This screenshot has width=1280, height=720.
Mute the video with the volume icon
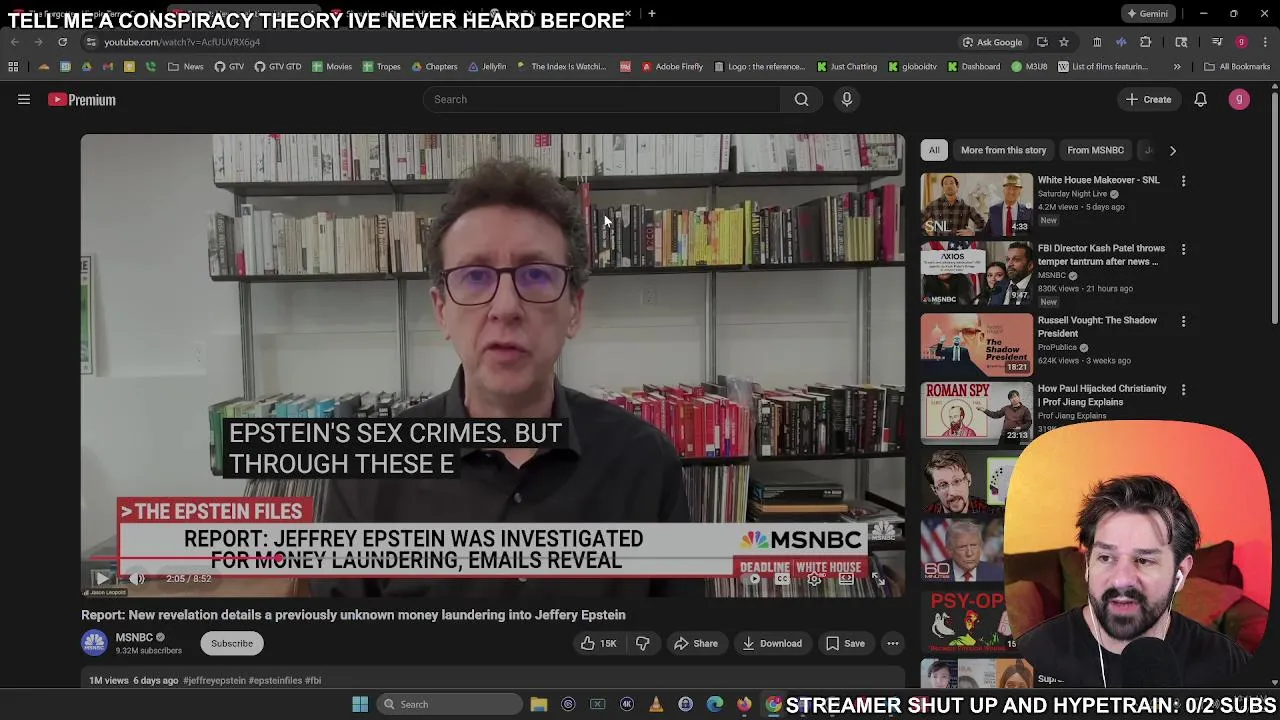point(138,578)
